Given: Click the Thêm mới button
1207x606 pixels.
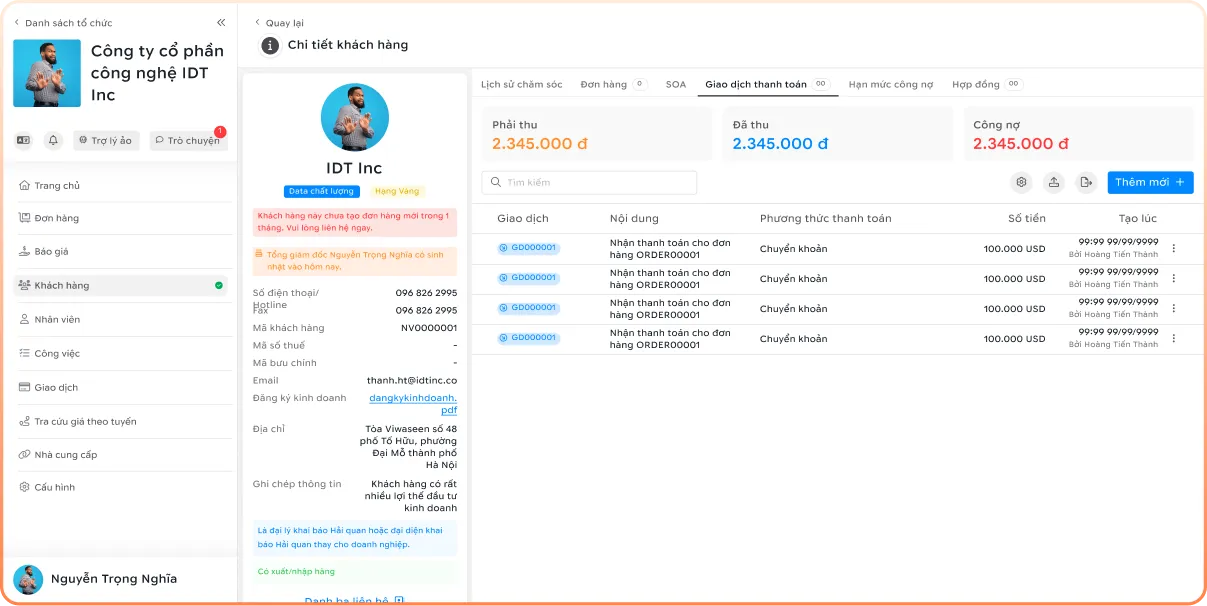Looking at the screenshot, I should point(1150,182).
